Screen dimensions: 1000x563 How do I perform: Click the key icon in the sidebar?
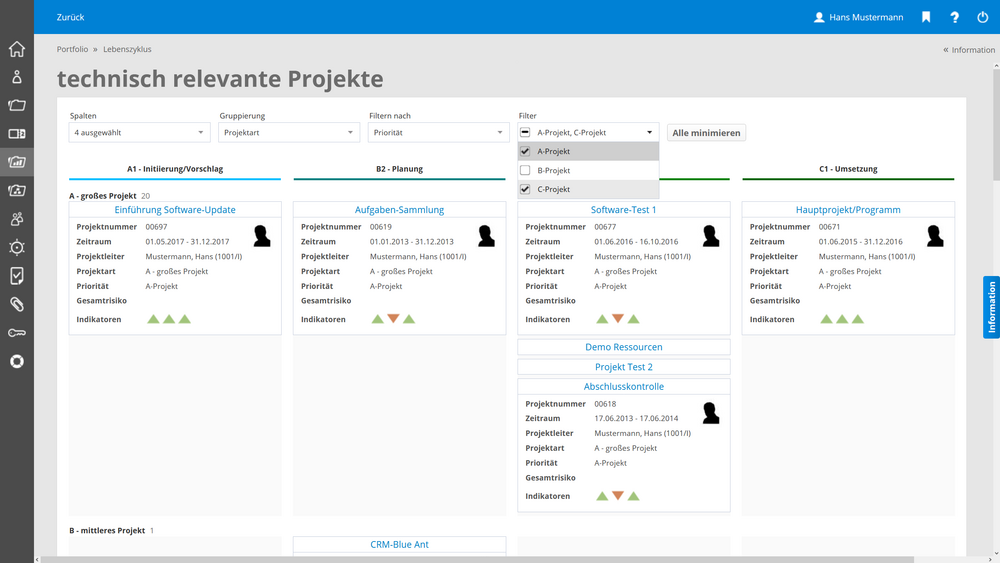tap(16, 333)
